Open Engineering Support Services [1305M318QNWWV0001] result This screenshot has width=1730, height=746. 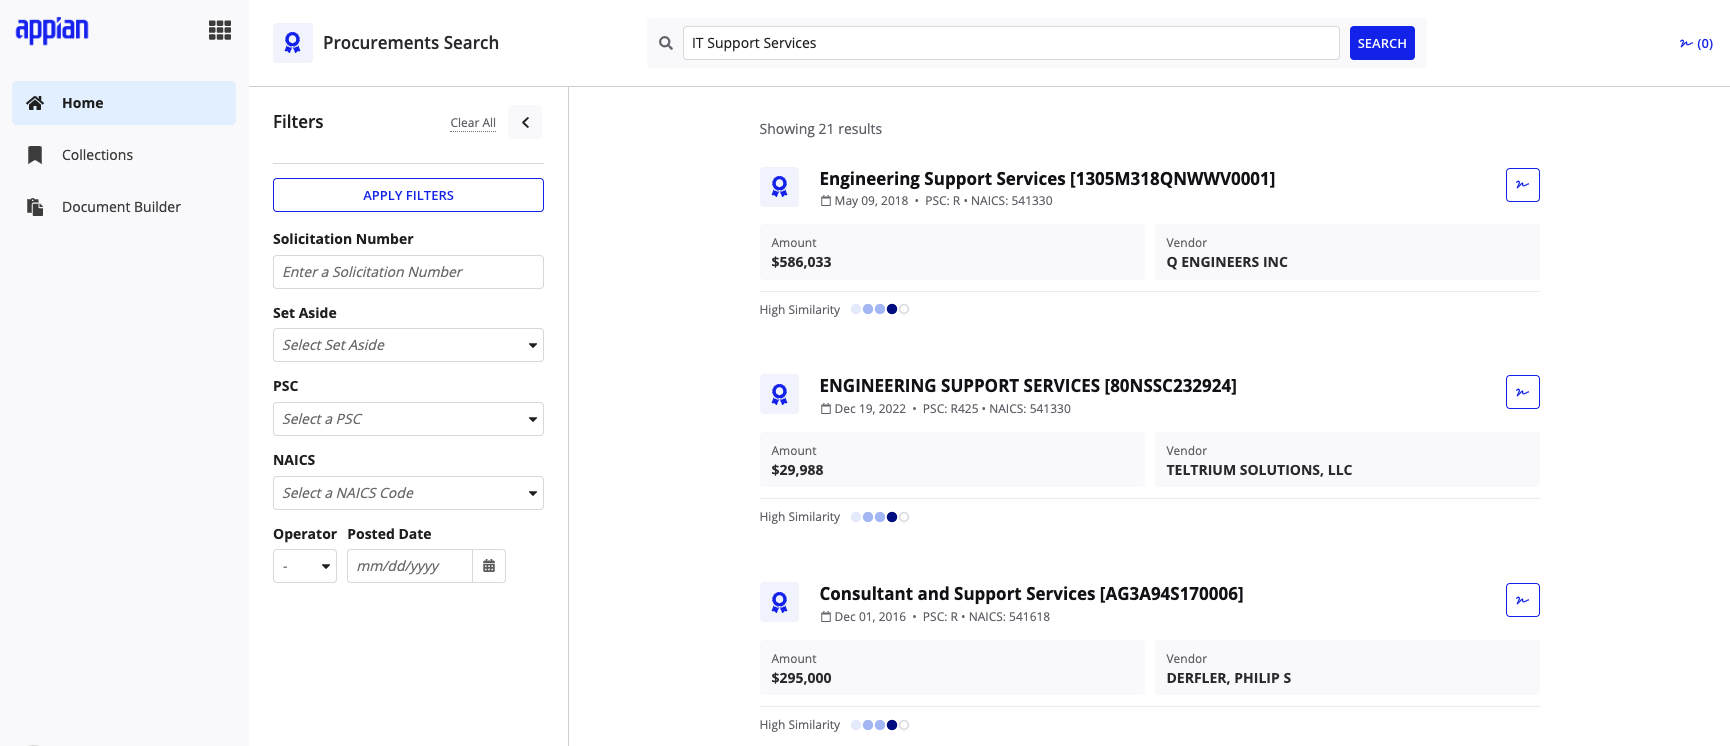(1047, 179)
